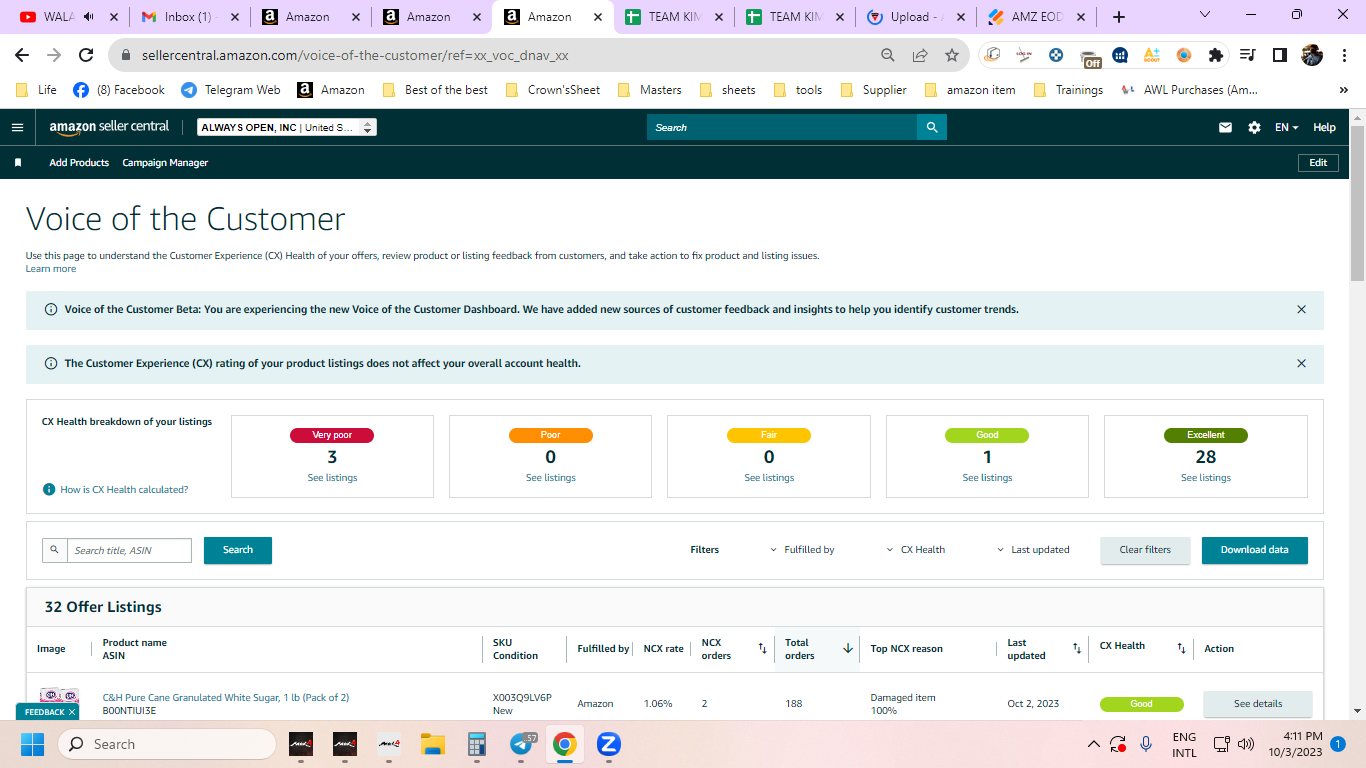Open the AMZScout extension icon

click(x=1152, y=55)
